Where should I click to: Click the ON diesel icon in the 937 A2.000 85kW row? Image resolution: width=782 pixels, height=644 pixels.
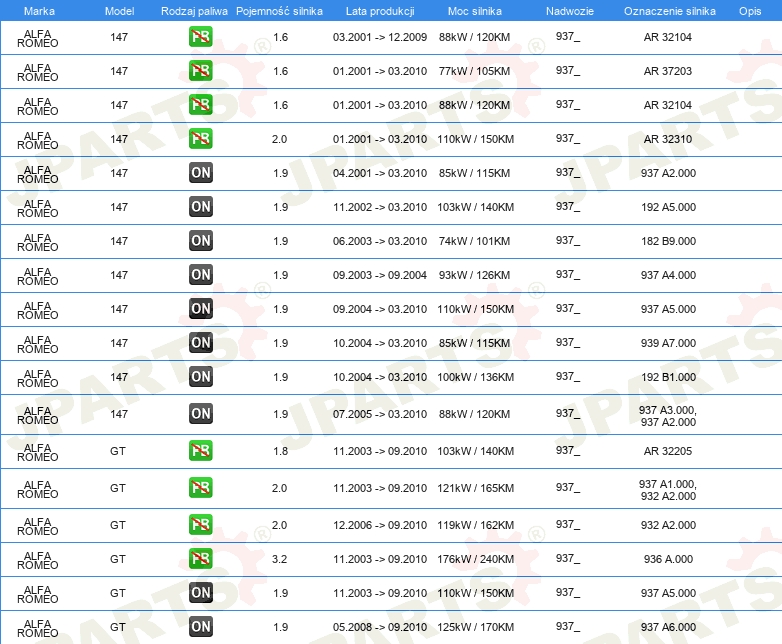[200, 173]
